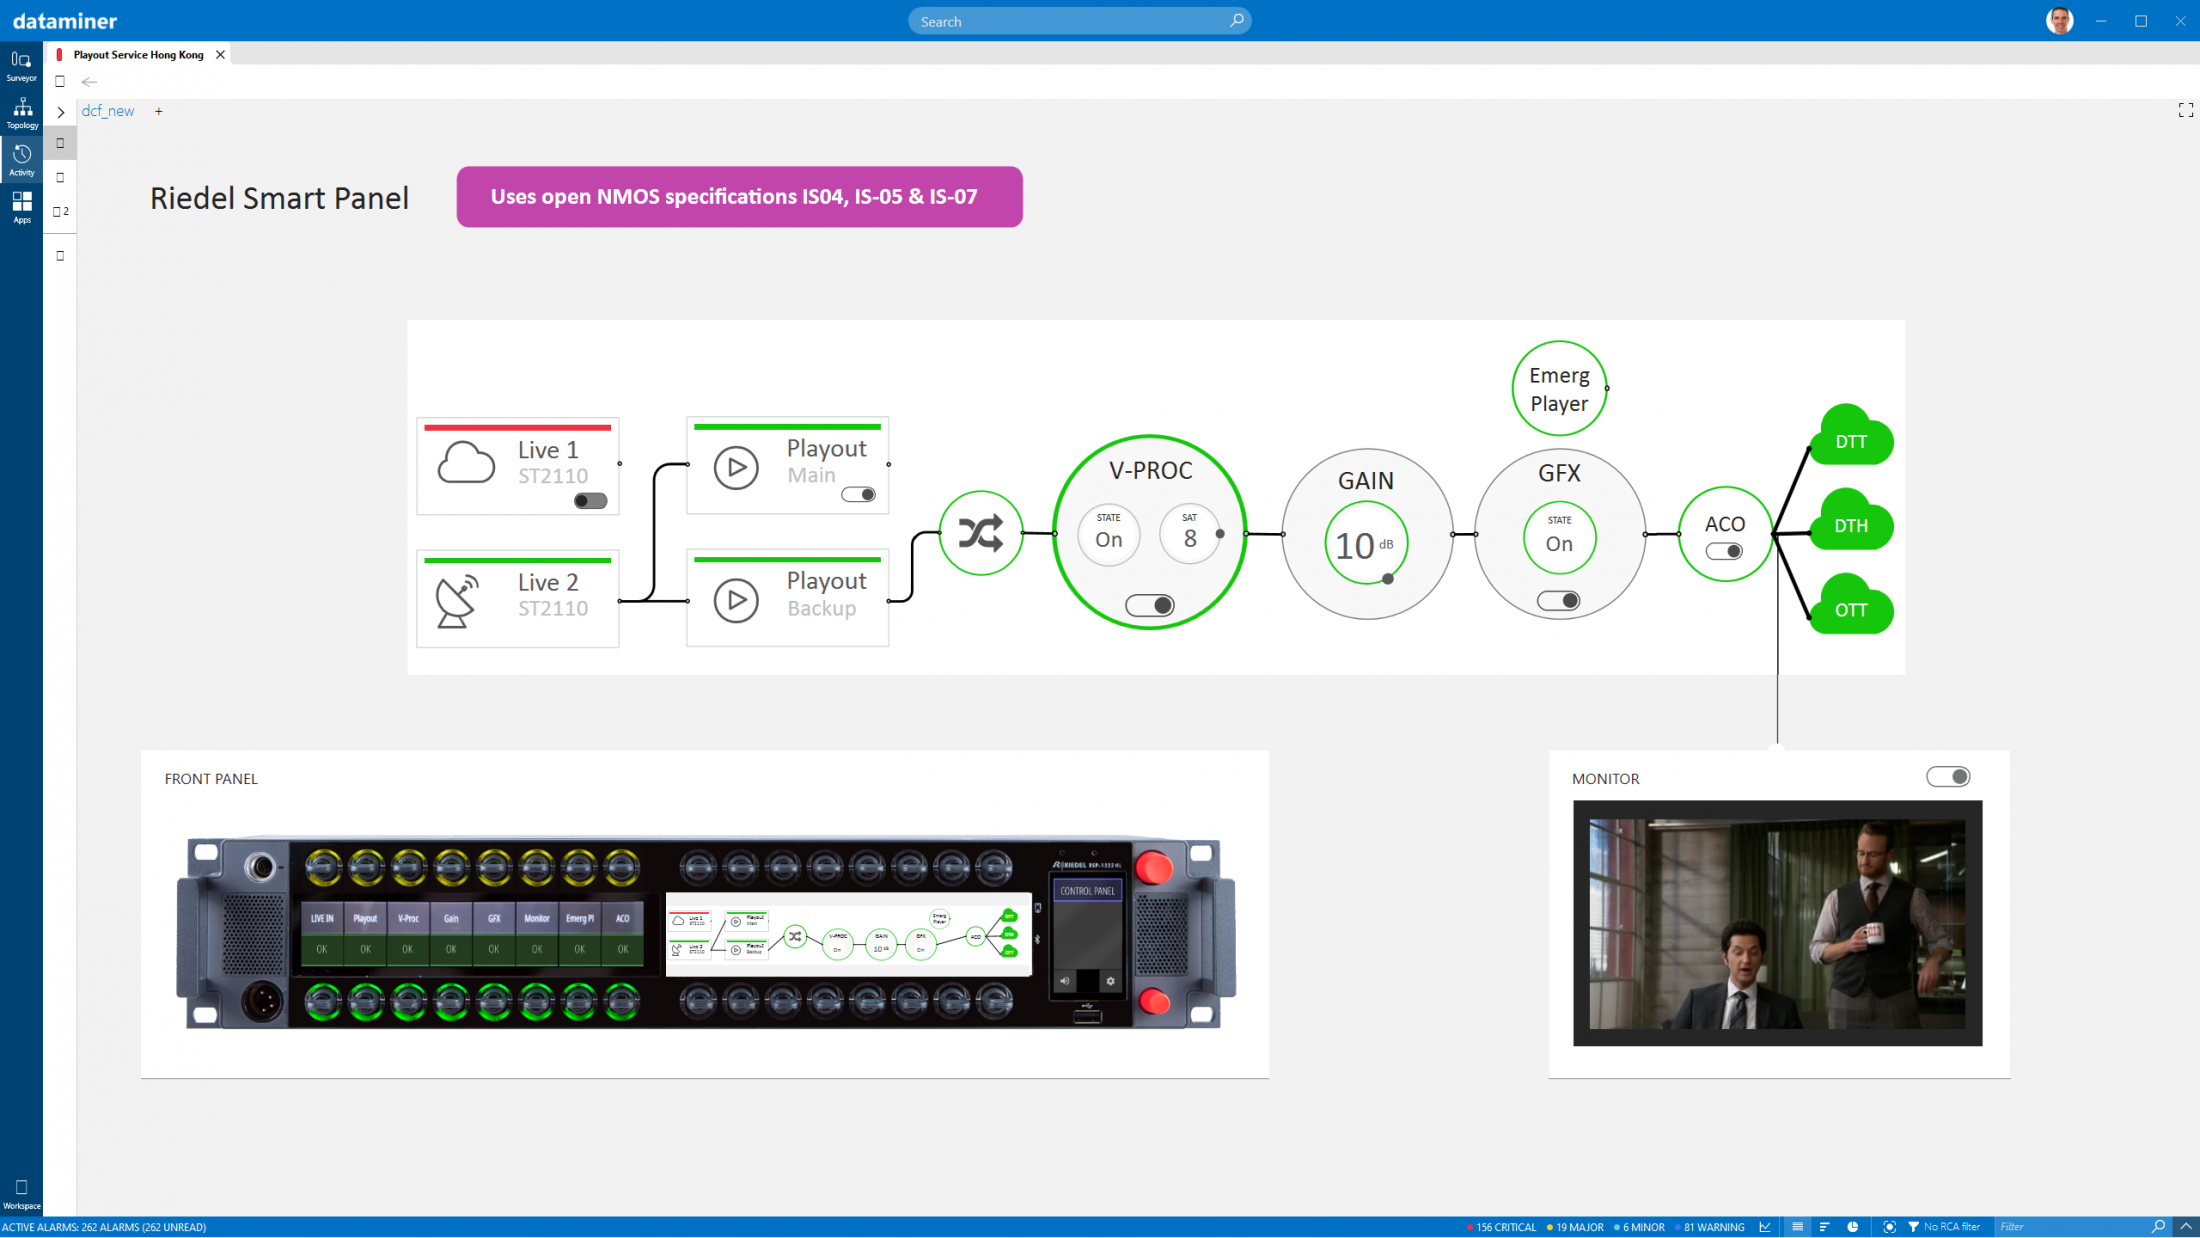Click the NMOS specifications banner
The height and width of the screenshot is (1238, 2200).
coord(739,197)
